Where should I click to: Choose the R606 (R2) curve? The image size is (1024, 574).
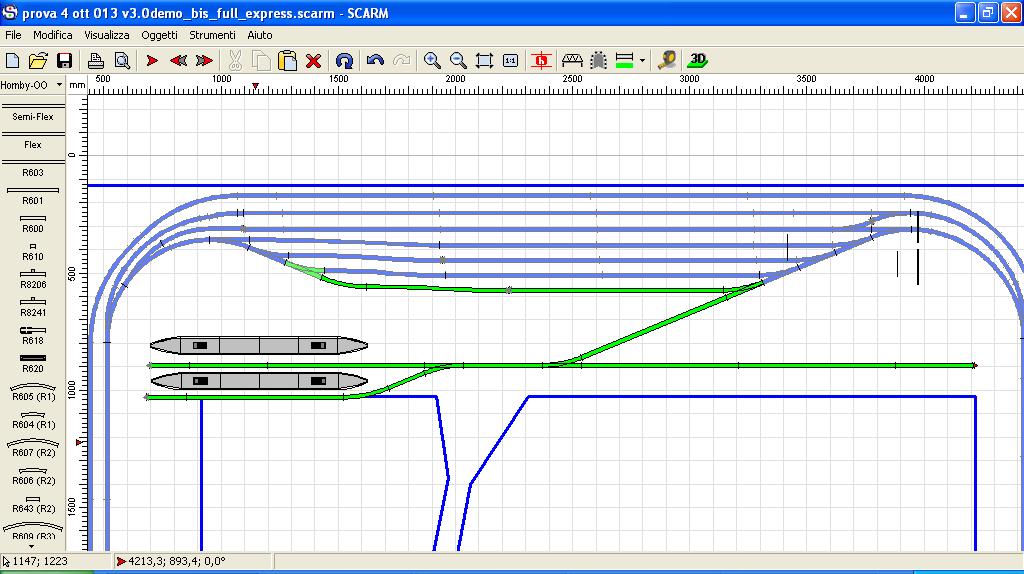point(33,476)
